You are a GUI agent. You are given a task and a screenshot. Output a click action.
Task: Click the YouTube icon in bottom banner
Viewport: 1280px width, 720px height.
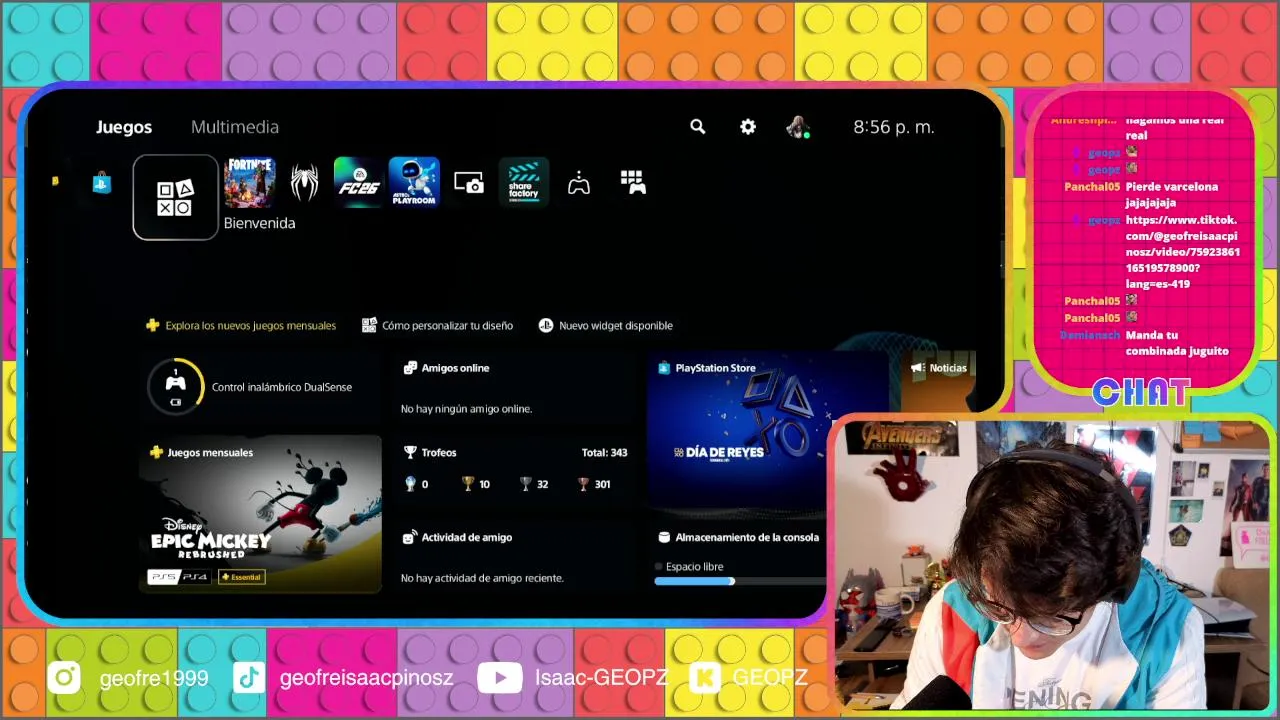[499, 678]
